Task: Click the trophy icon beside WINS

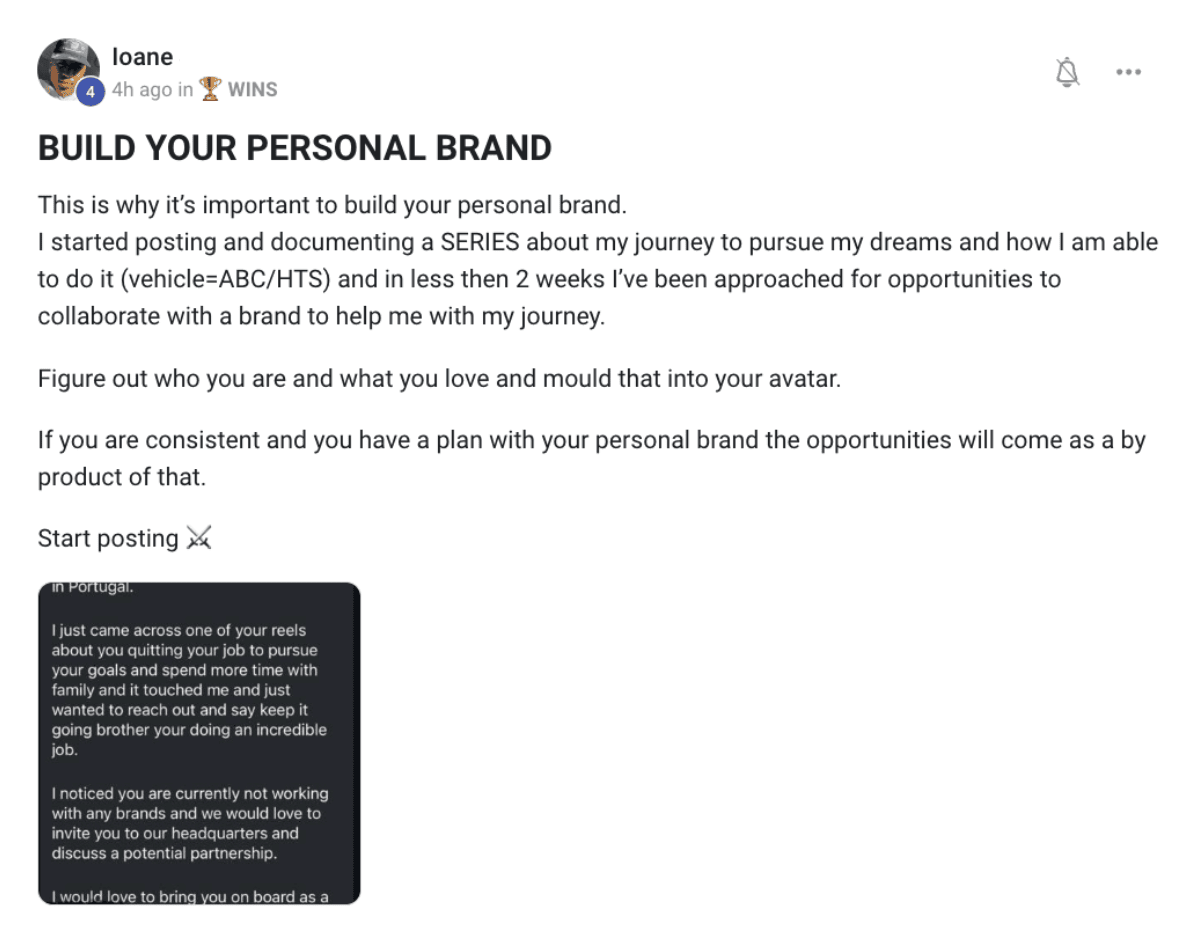Action: [x=210, y=89]
